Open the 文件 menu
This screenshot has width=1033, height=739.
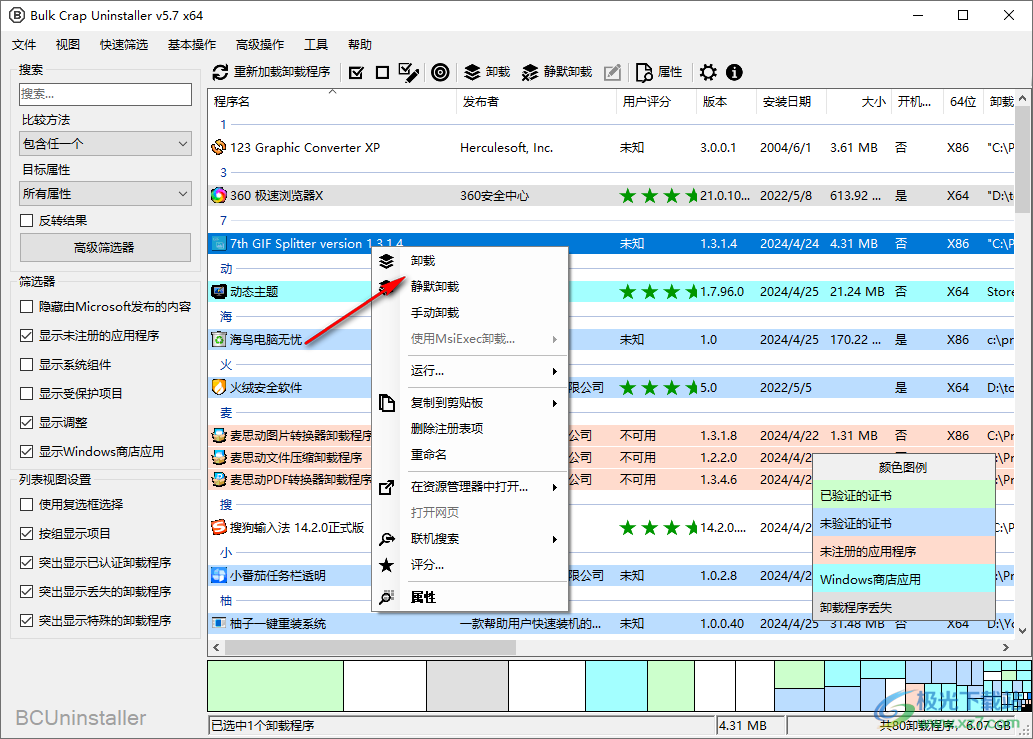[24, 44]
